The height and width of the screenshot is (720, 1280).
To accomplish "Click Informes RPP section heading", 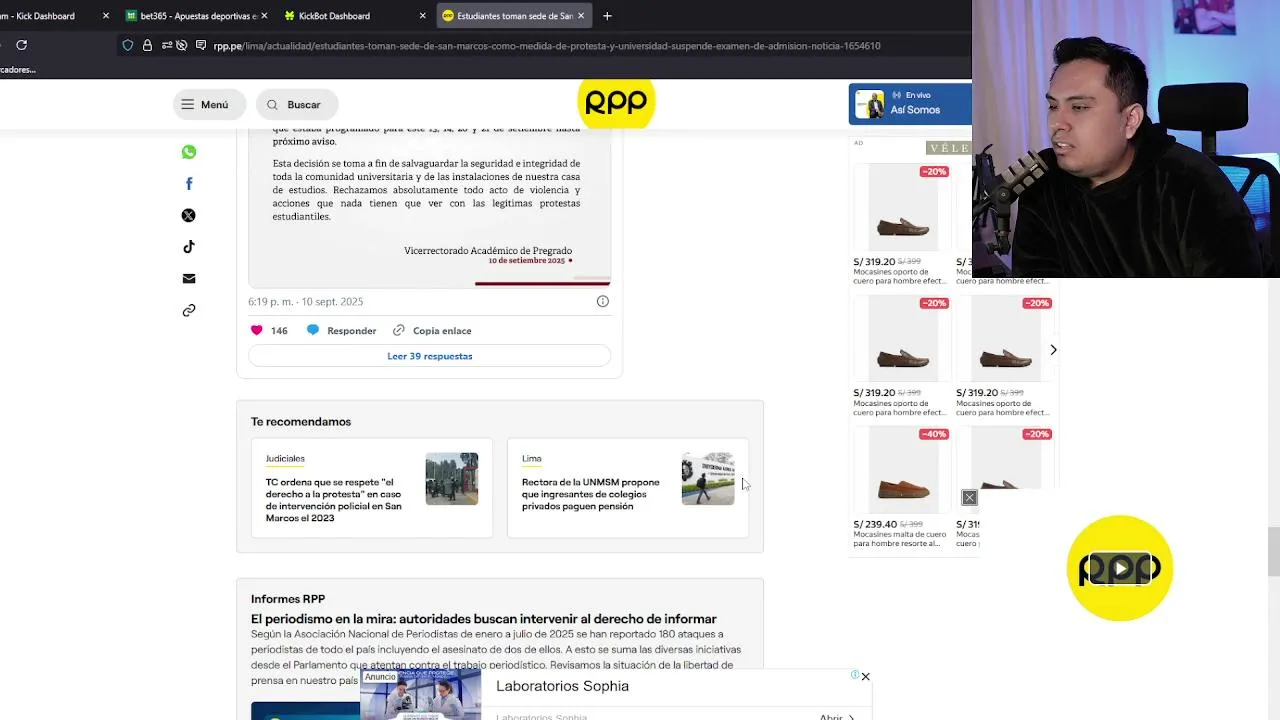I will point(288,599).
